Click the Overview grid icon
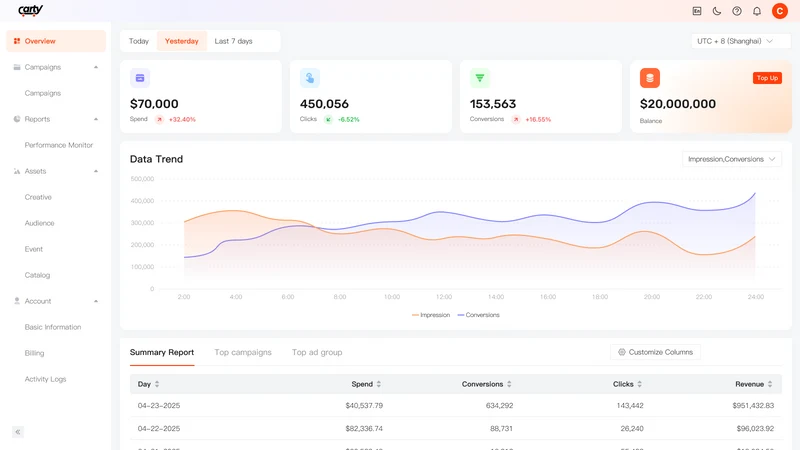The image size is (800, 450). tap(17, 41)
